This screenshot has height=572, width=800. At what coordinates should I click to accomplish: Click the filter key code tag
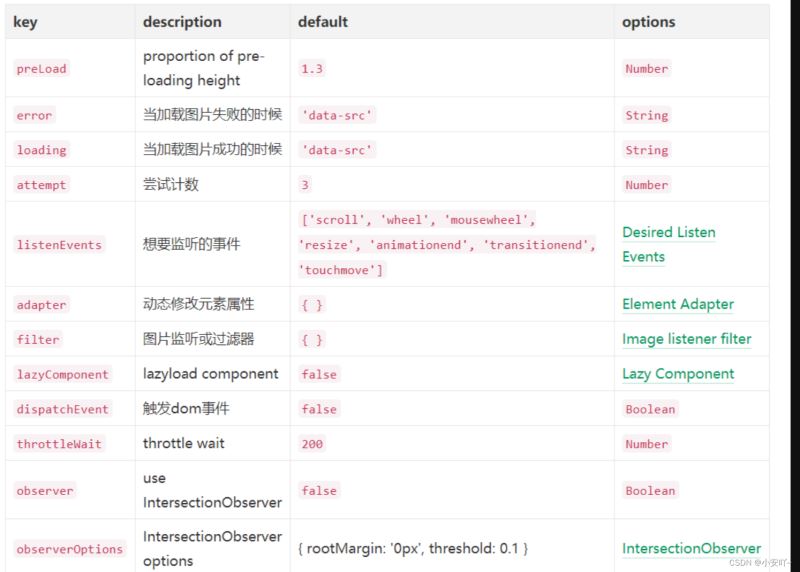(38, 340)
